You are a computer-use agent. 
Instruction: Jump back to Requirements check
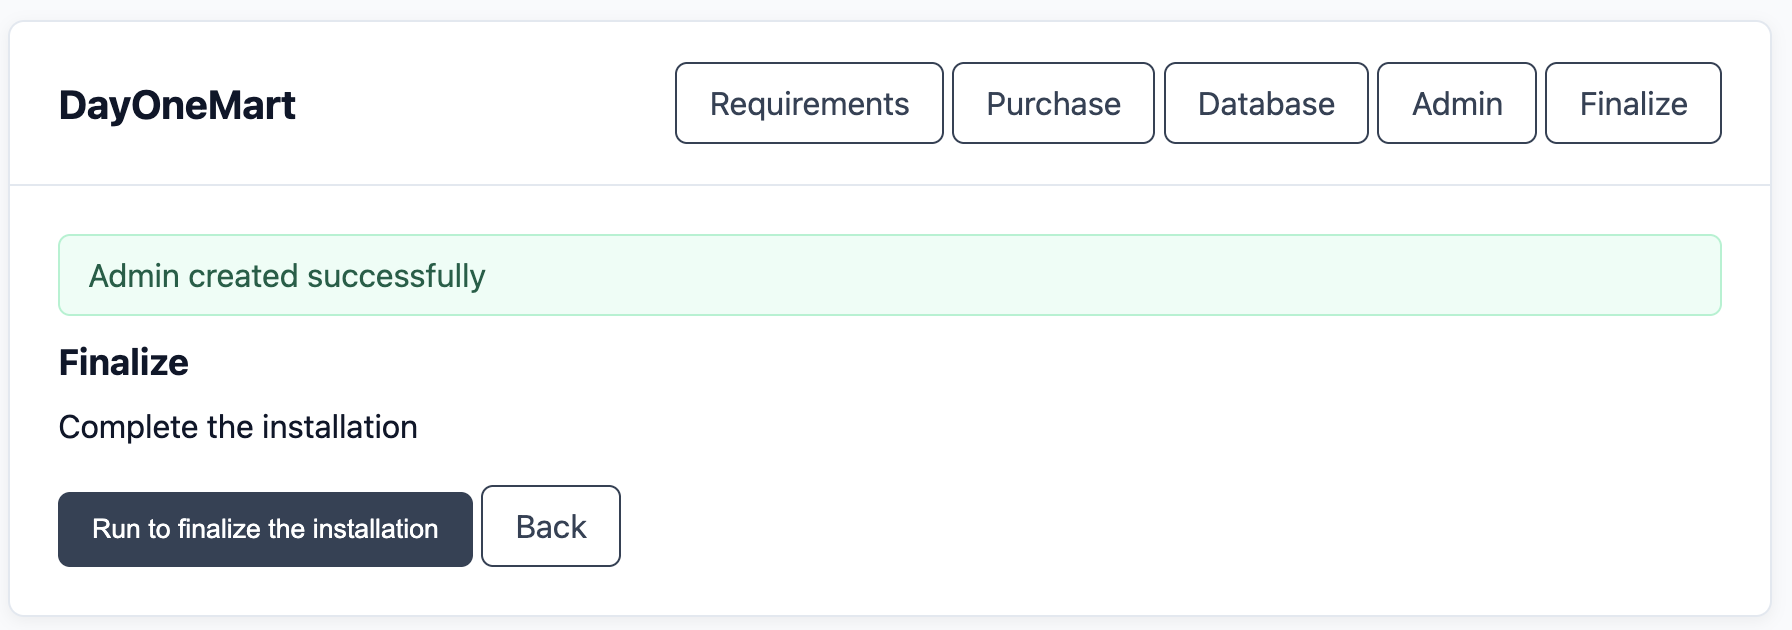click(x=808, y=103)
